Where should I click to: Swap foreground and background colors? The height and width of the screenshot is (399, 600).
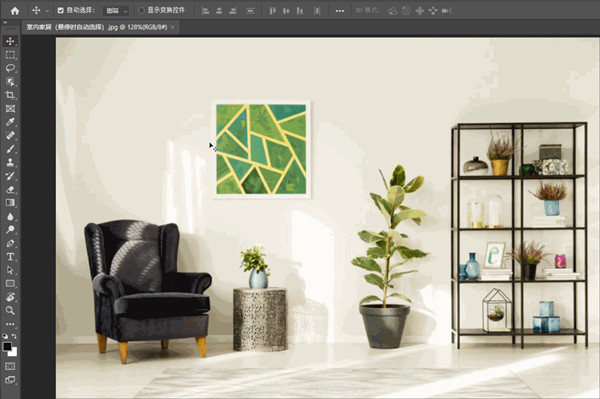14,336
